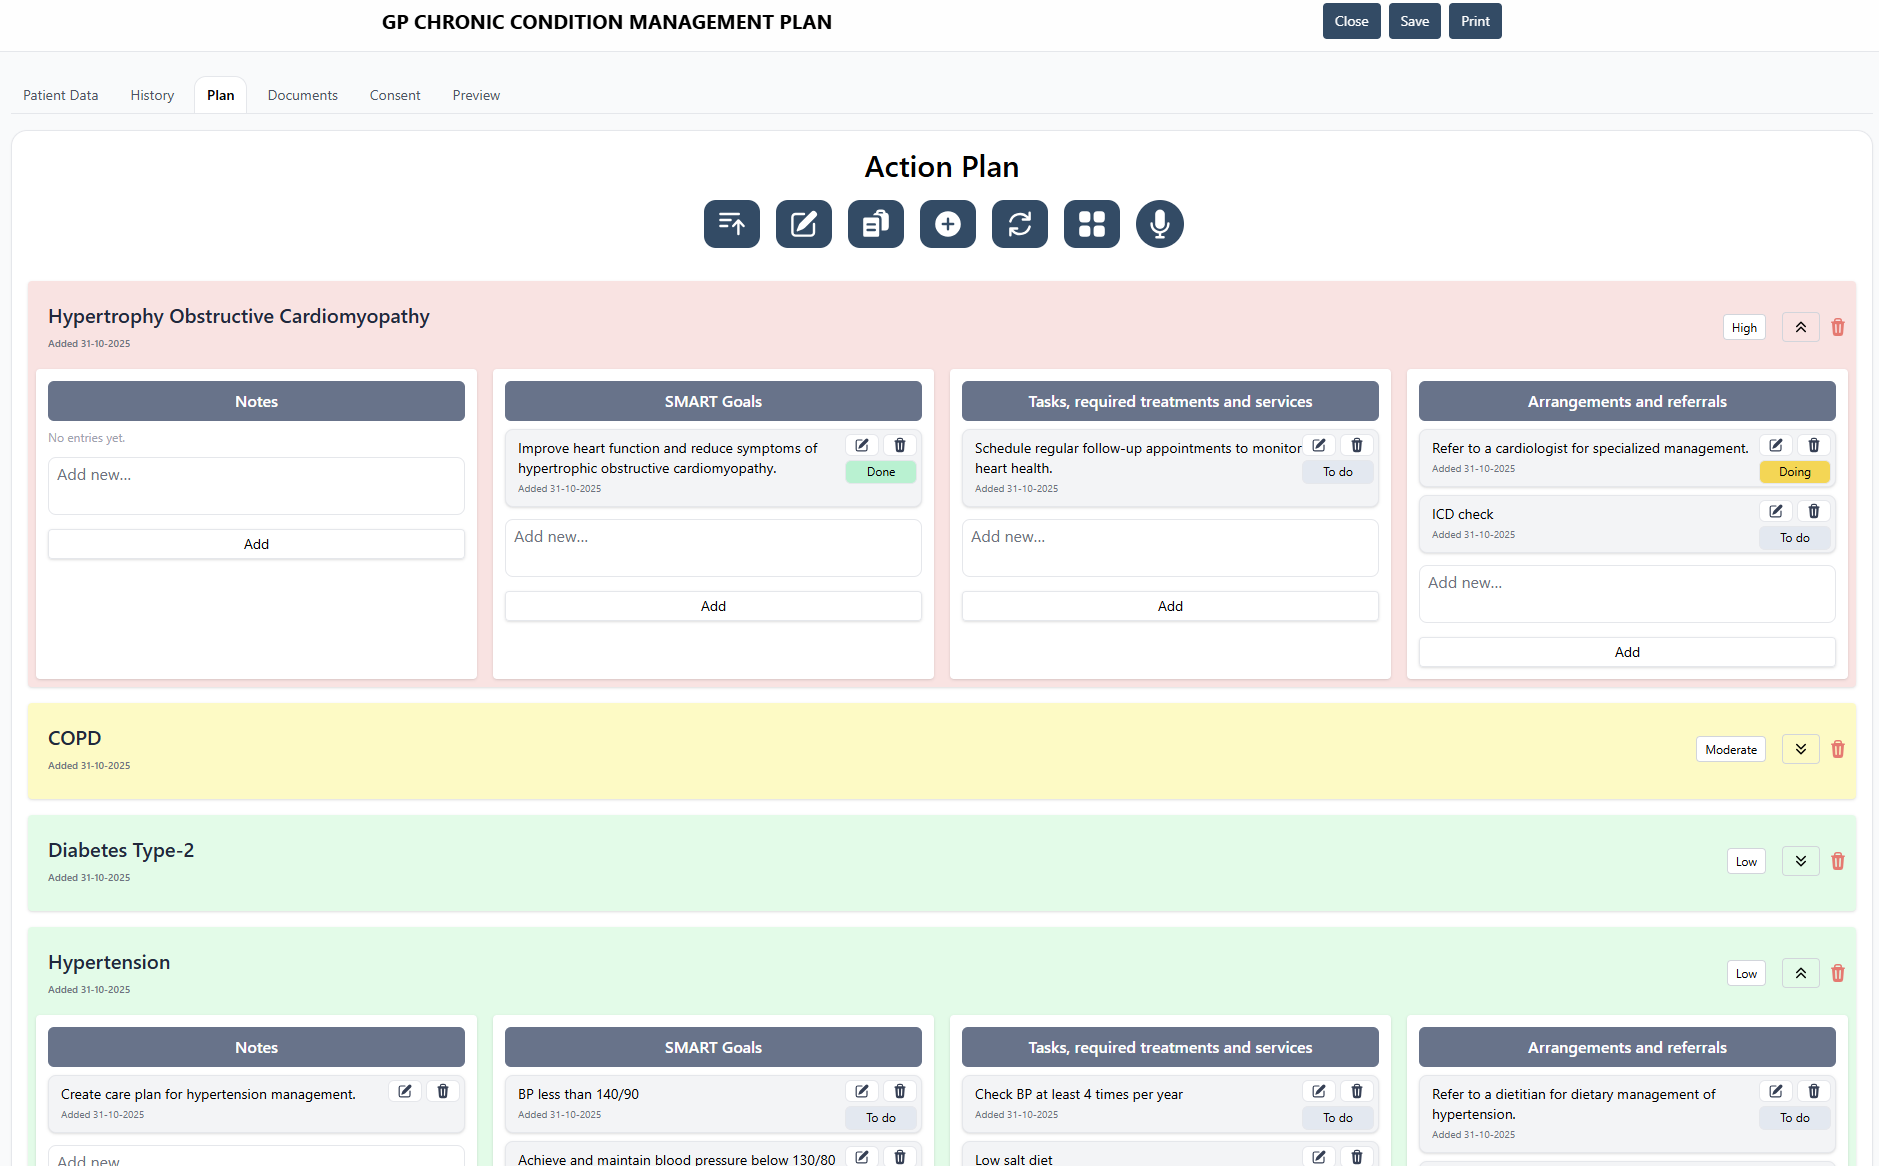Collapse the Hypertrophy Obstructive Cardiomyopathy section
This screenshot has width=1879, height=1166.
pyautogui.click(x=1800, y=326)
